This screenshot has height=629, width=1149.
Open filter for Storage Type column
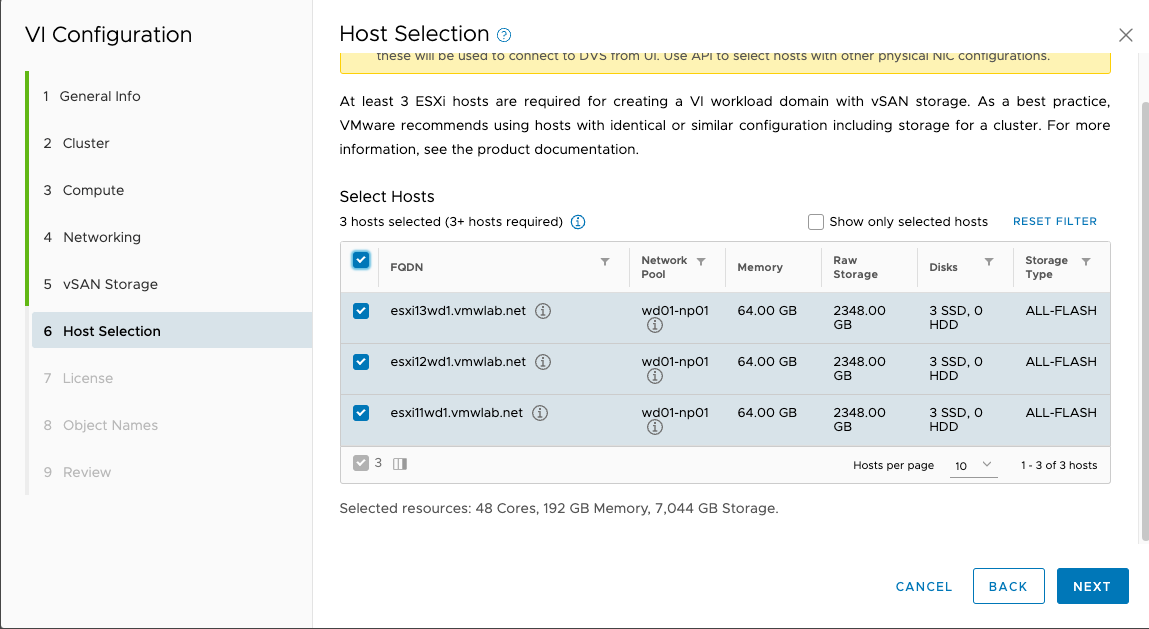click(x=1086, y=262)
